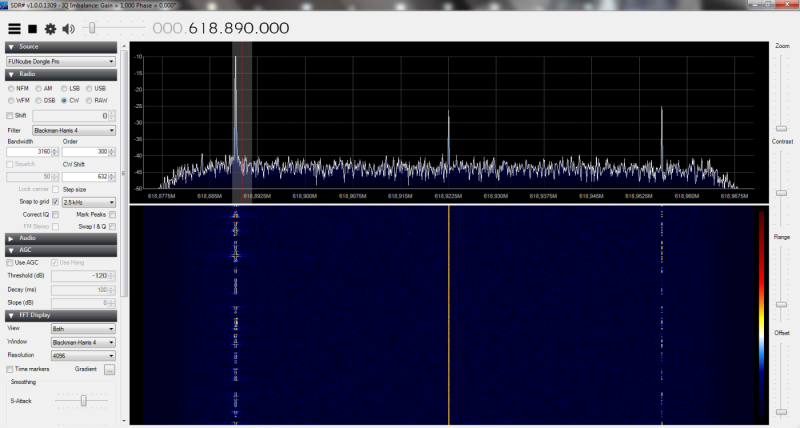Adjust the volume slider handle
This screenshot has width=800, height=428.
click(x=92, y=28)
